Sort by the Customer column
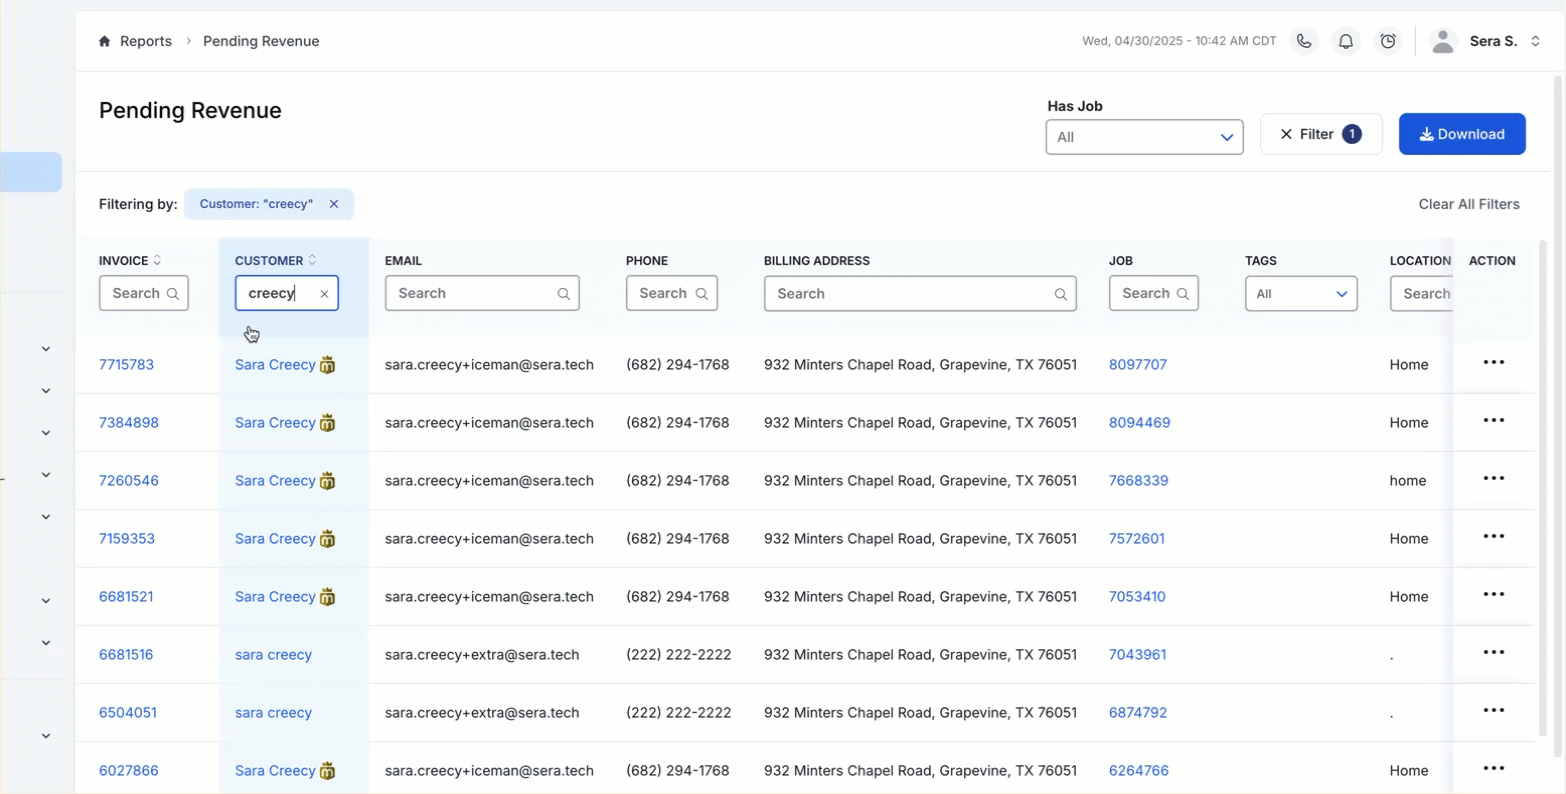1566x794 pixels. coord(312,260)
